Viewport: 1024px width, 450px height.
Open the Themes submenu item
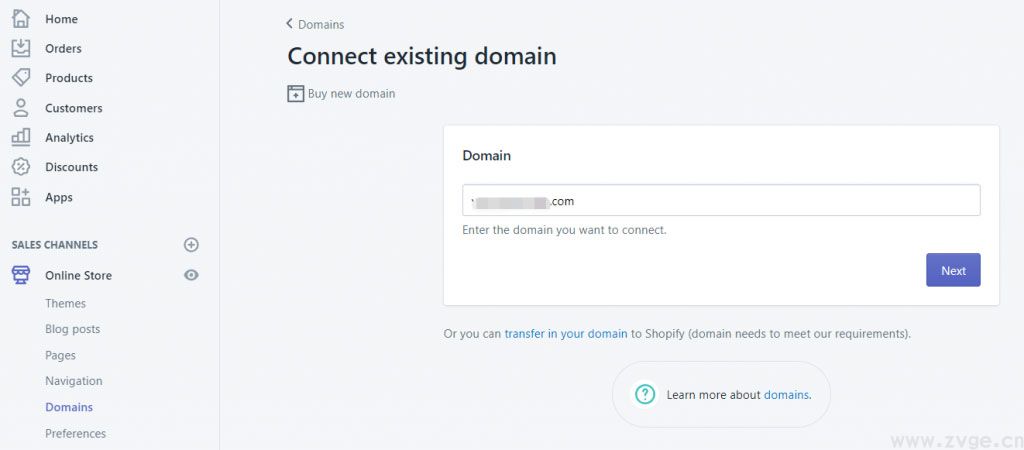[x=65, y=303]
